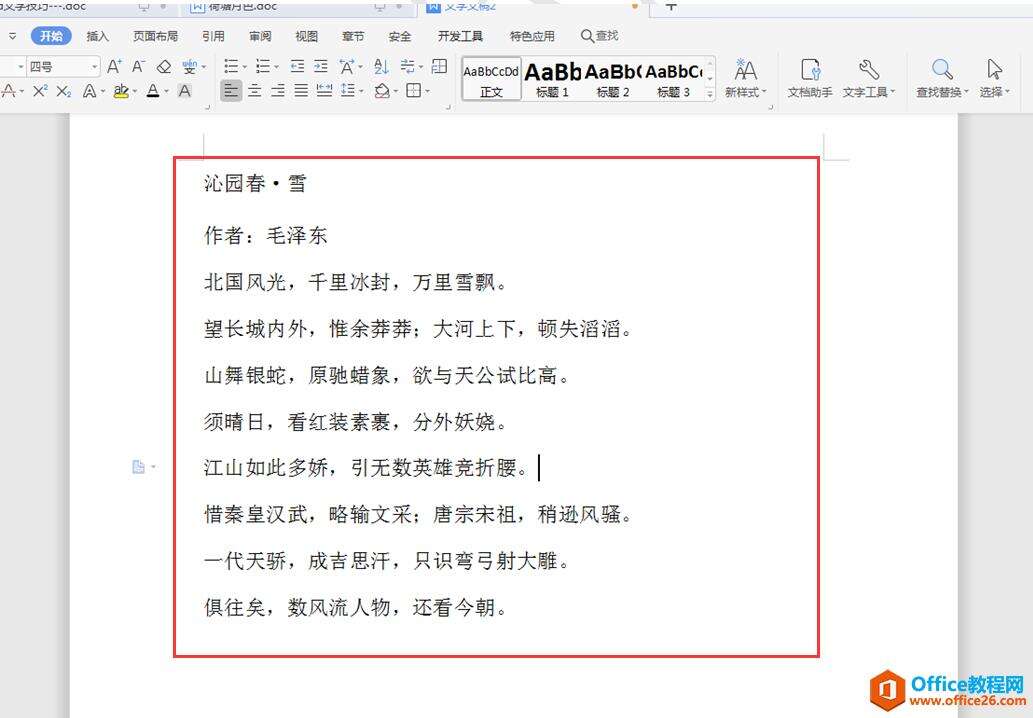Apply the 标题 1 style
Viewport: 1033px width, 718px height.
point(552,78)
